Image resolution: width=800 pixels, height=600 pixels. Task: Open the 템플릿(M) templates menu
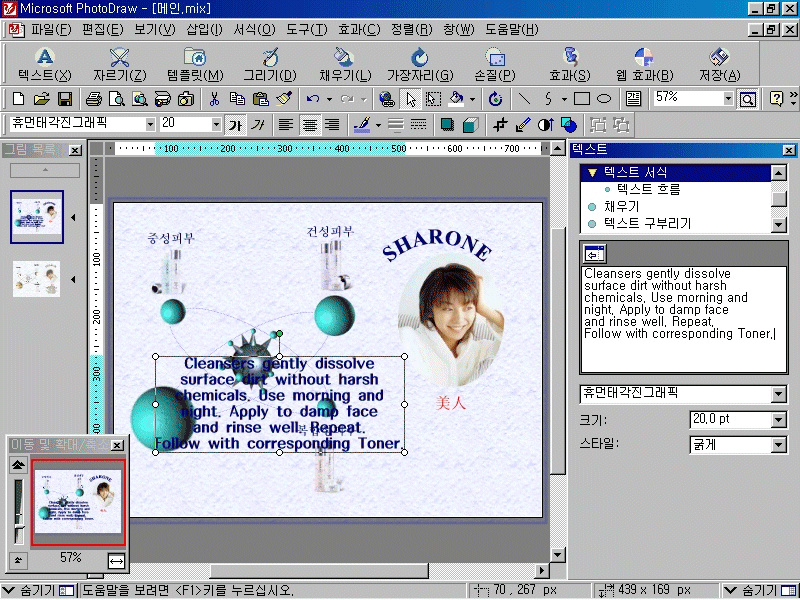195,64
